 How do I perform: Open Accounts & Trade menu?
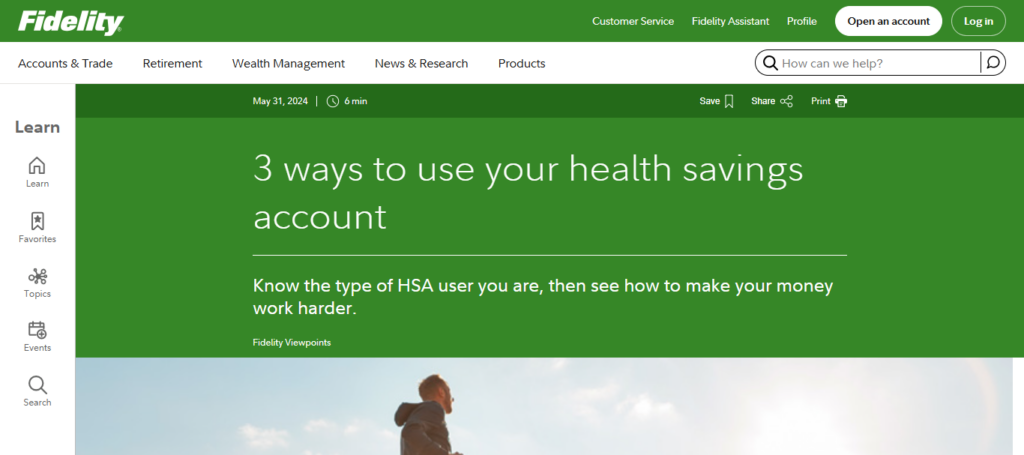(x=65, y=63)
